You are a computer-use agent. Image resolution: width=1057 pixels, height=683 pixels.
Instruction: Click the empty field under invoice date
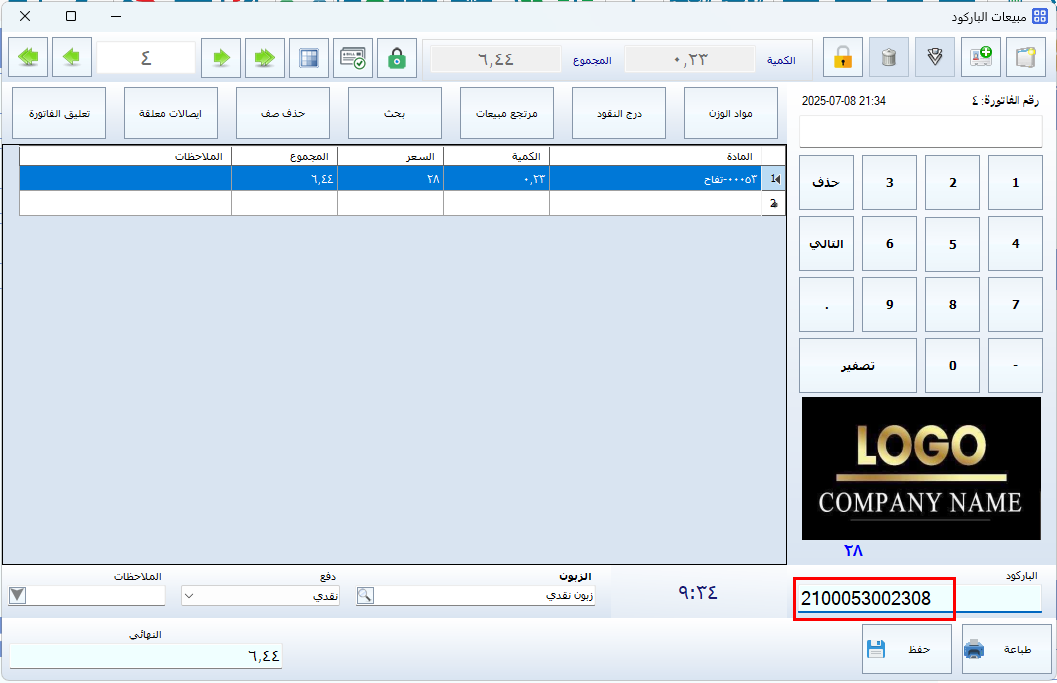tap(921, 131)
